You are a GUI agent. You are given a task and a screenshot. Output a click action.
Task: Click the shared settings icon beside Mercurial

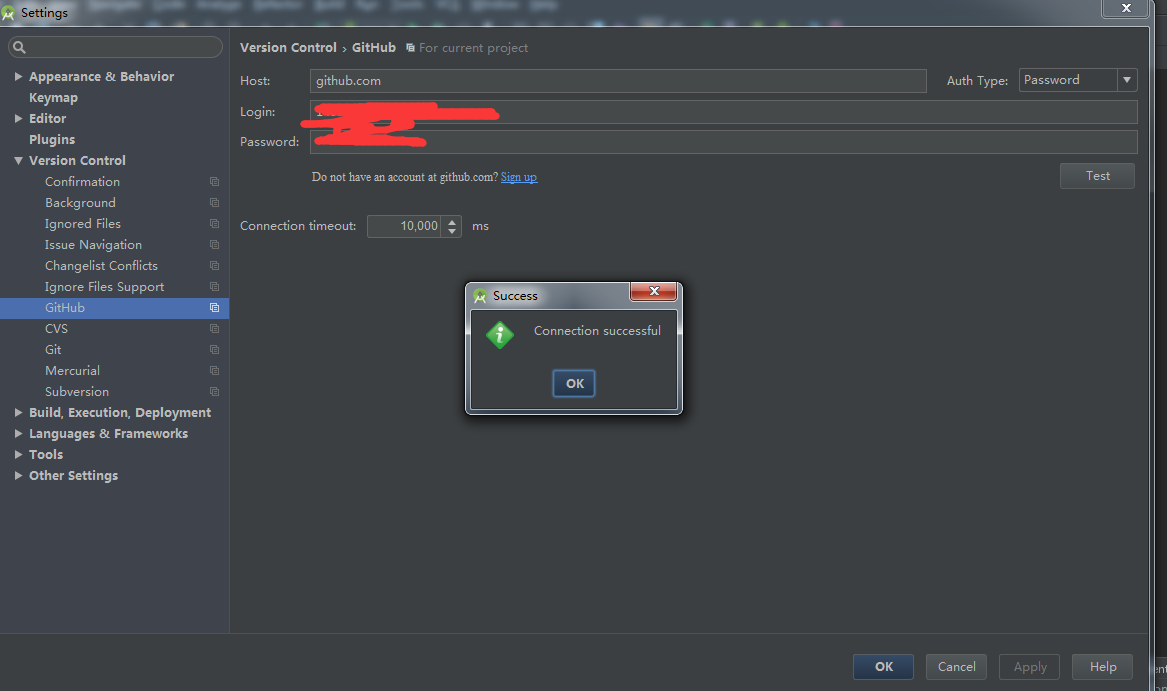point(214,370)
